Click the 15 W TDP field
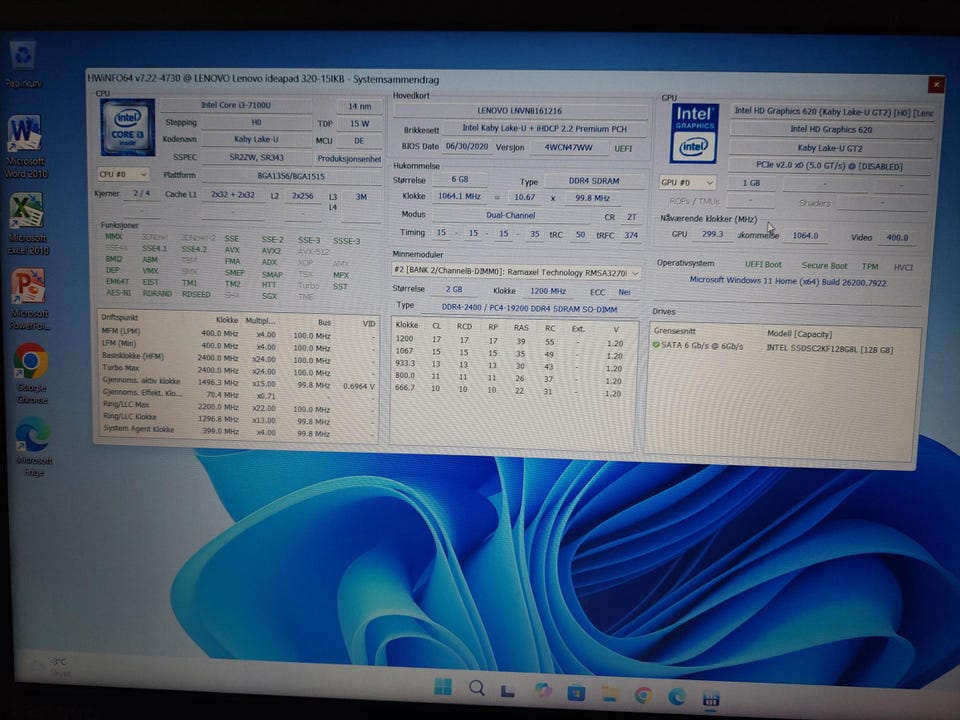The width and height of the screenshot is (960, 720). pyautogui.click(x=359, y=124)
